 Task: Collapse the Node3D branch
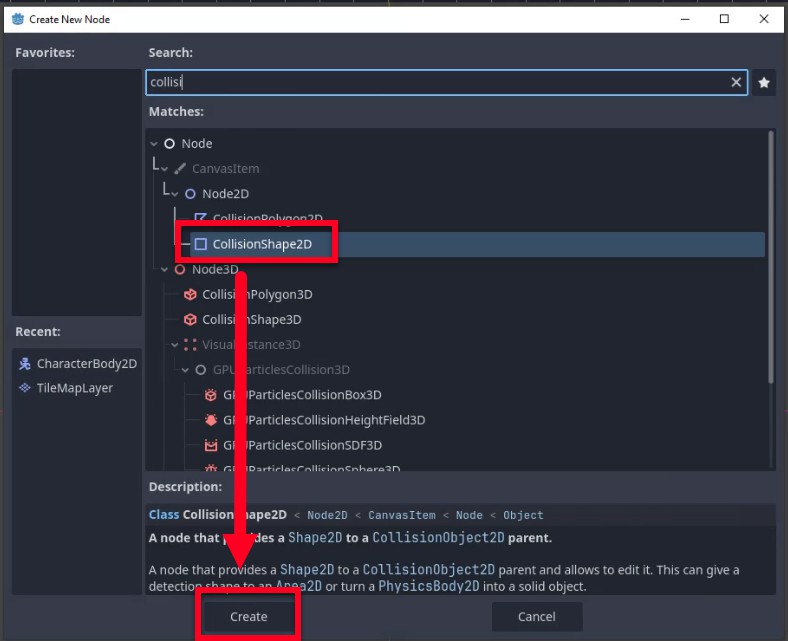point(164,269)
